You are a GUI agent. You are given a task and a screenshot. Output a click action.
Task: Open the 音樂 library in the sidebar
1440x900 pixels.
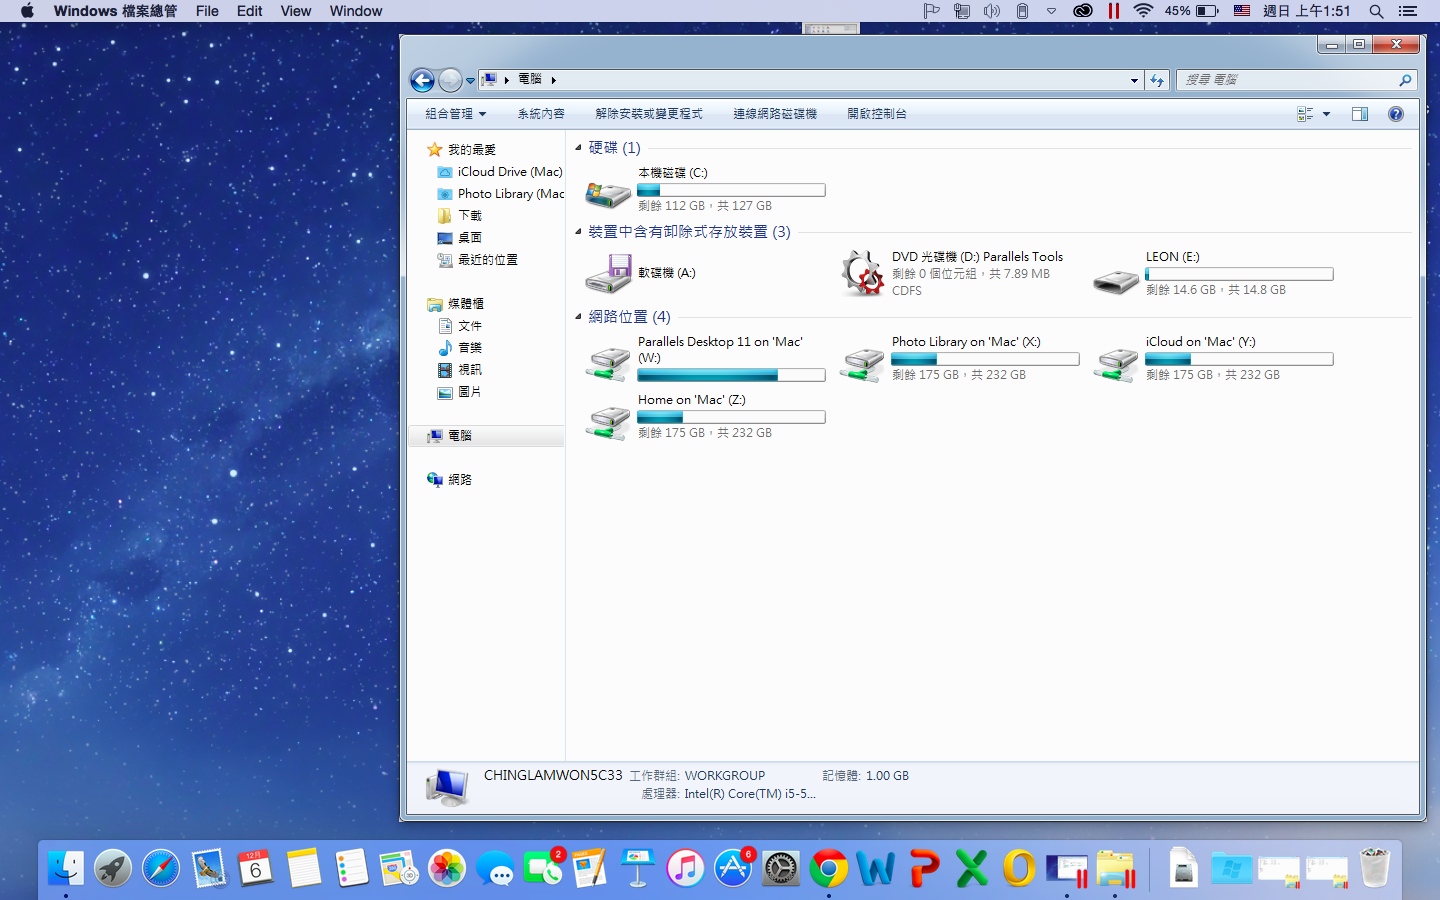[460, 348]
